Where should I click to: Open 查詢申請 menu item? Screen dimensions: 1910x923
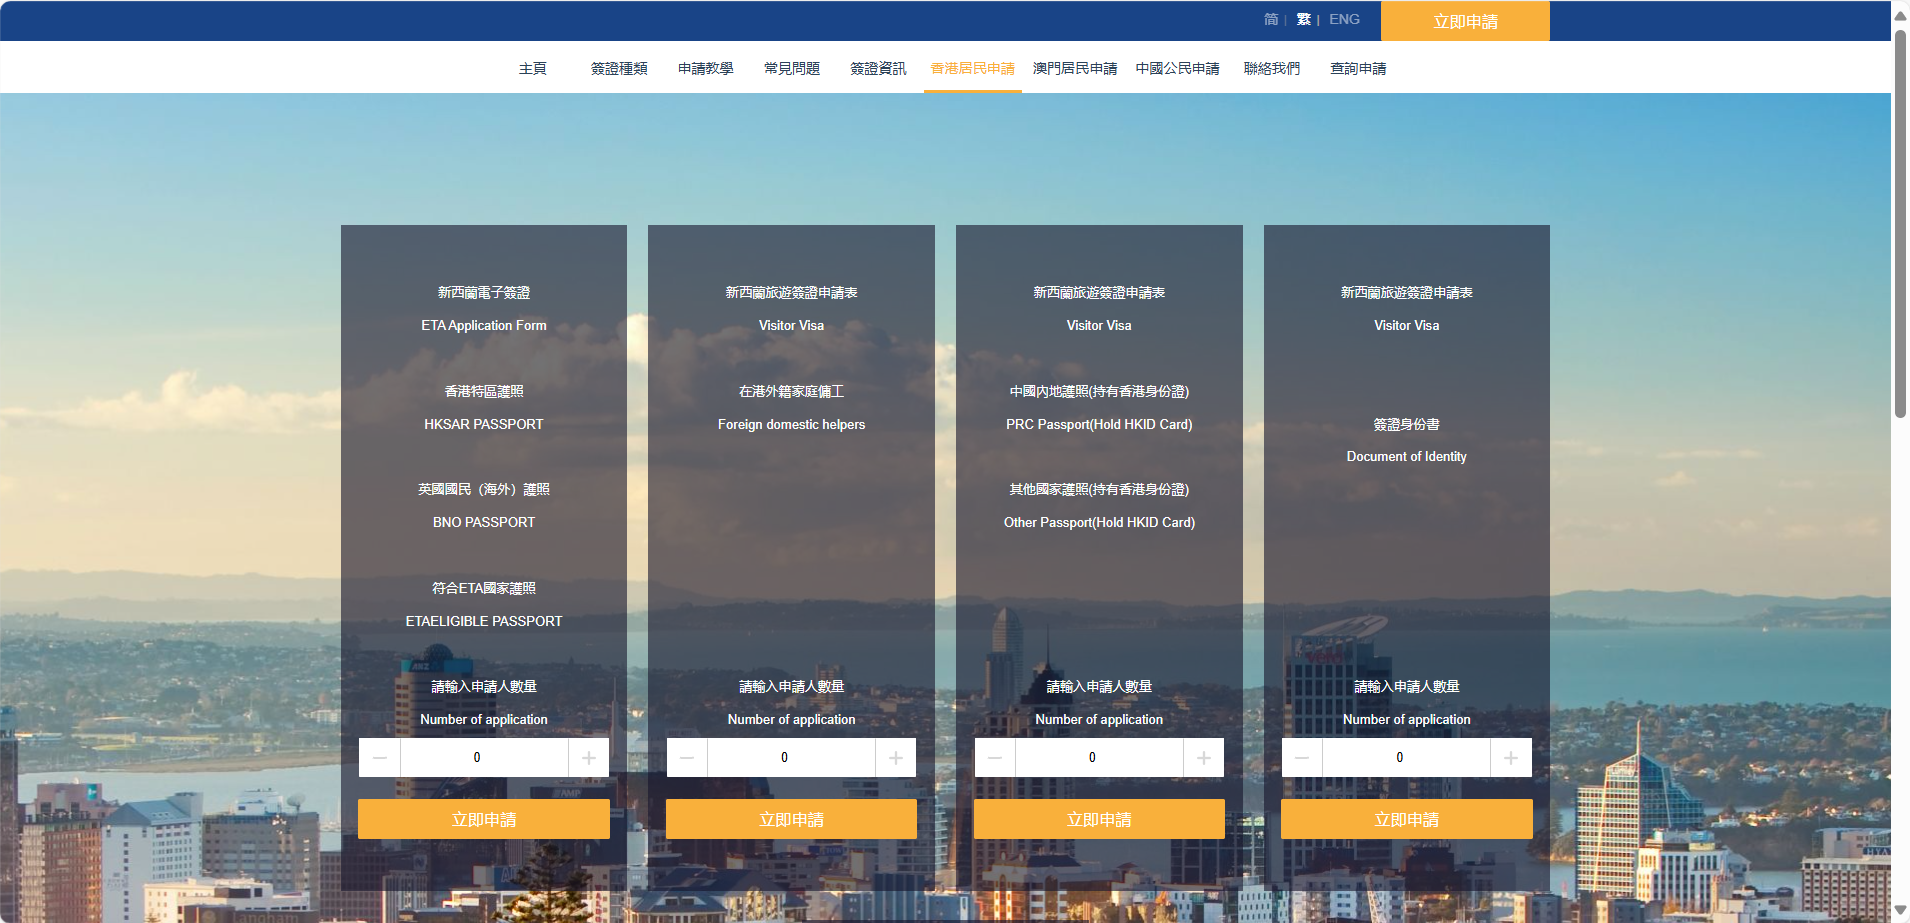pyautogui.click(x=1358, y=68)
